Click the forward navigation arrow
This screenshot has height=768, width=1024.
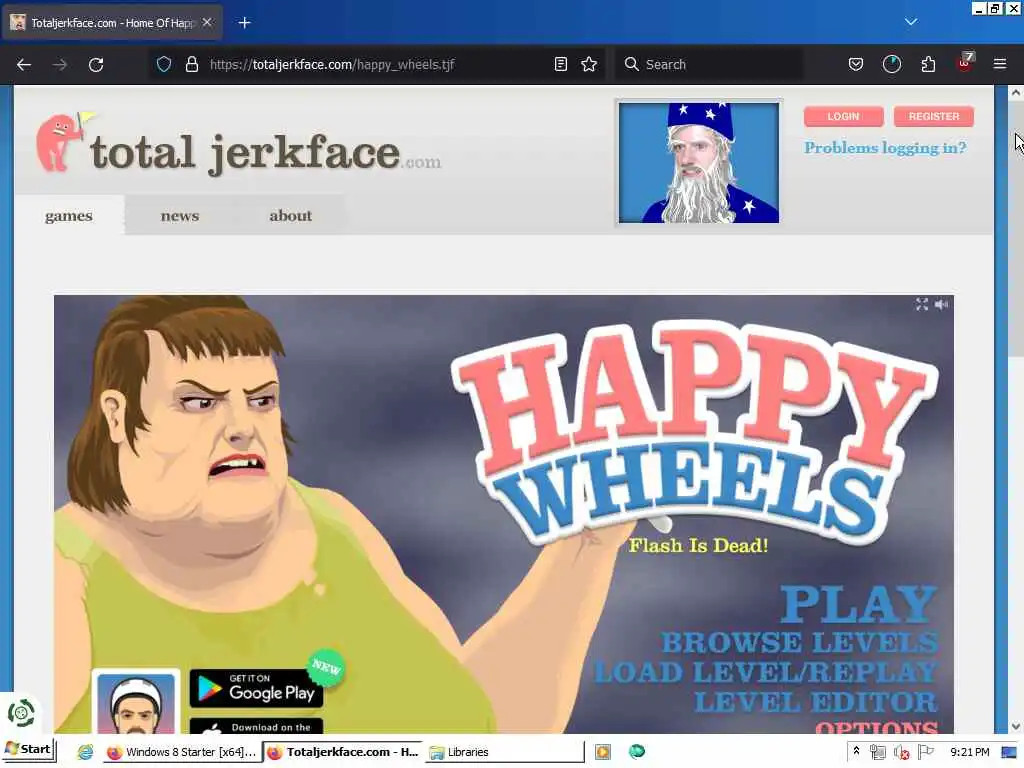(x=59, y=64)
